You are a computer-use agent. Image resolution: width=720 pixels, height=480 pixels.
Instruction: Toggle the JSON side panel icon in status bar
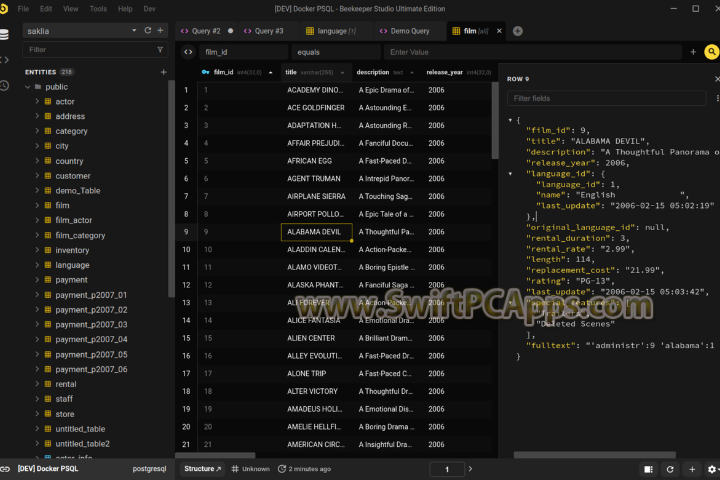648,469
